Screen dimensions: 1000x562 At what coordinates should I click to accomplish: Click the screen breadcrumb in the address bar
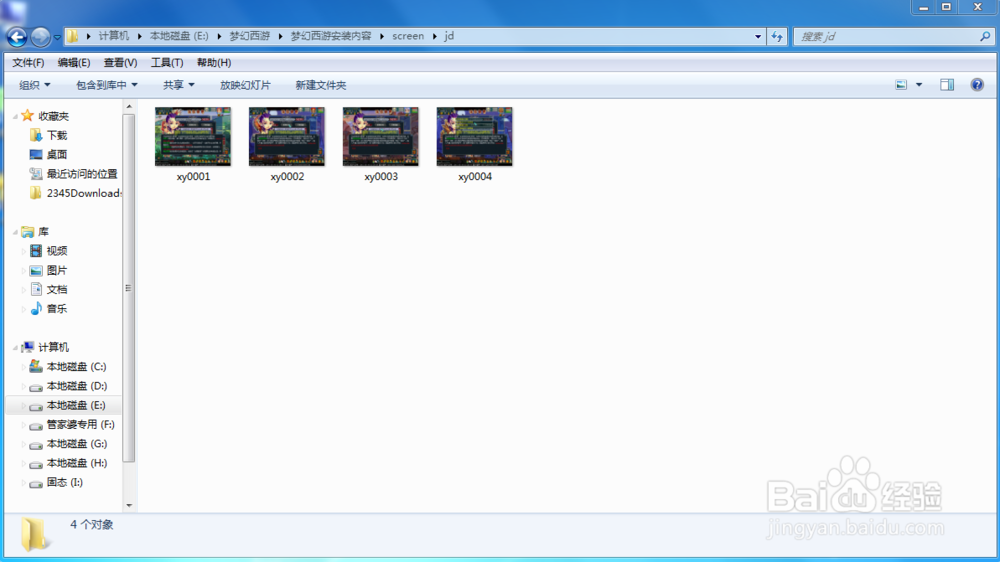408,36
